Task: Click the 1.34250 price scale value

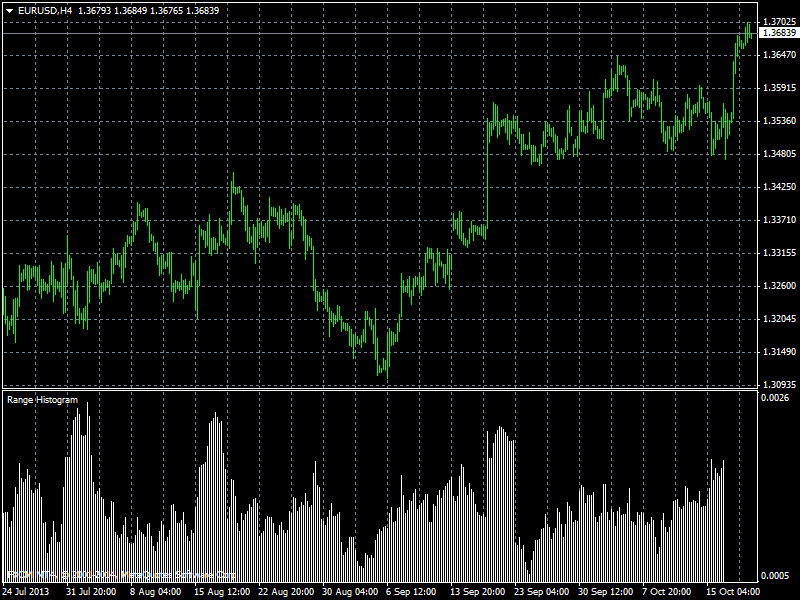Action: pyautogui.click(x=779, y=187)
